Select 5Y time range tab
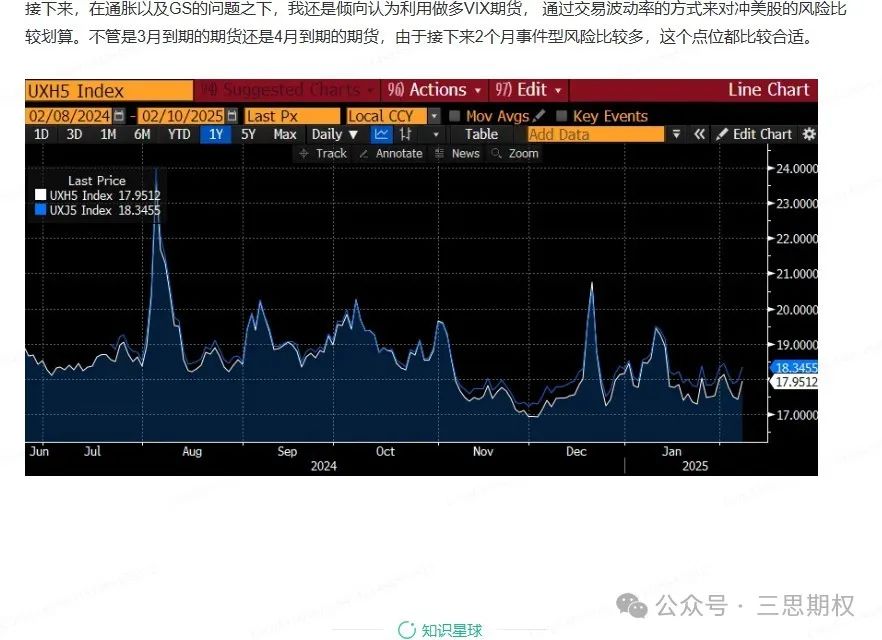 coord(248,134)
